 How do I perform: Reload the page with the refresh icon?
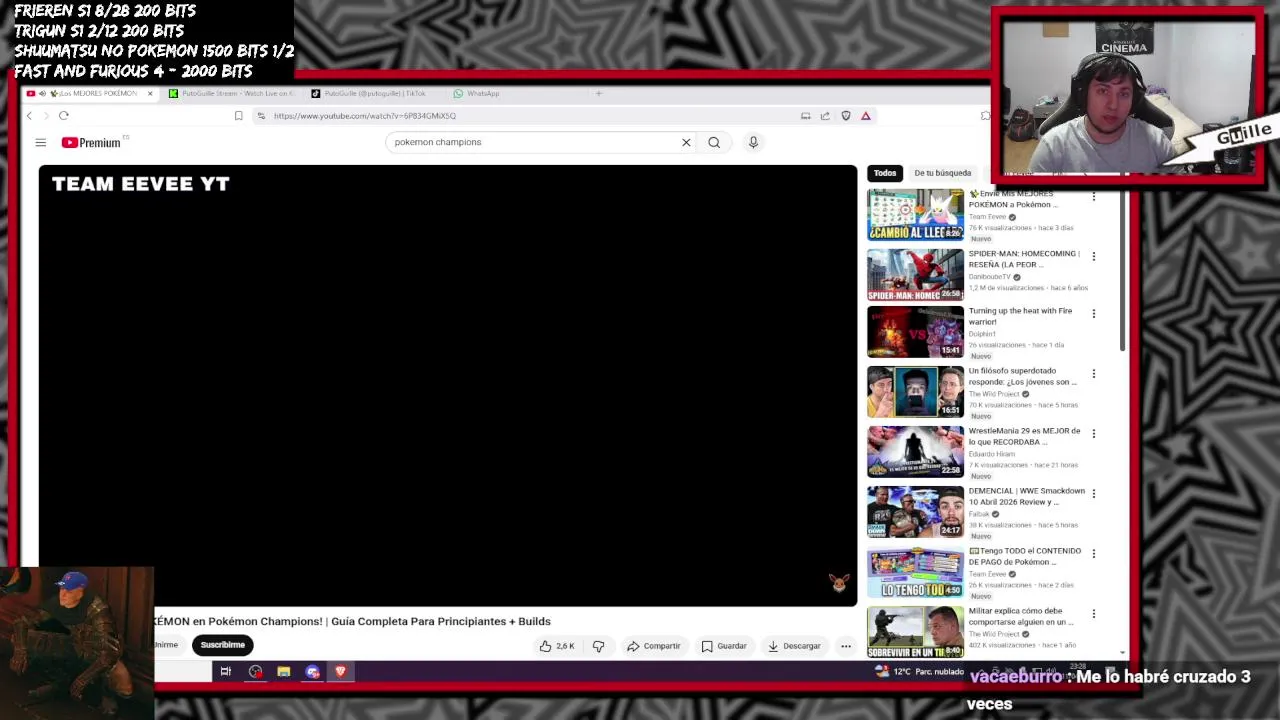(x=64, y=116)
